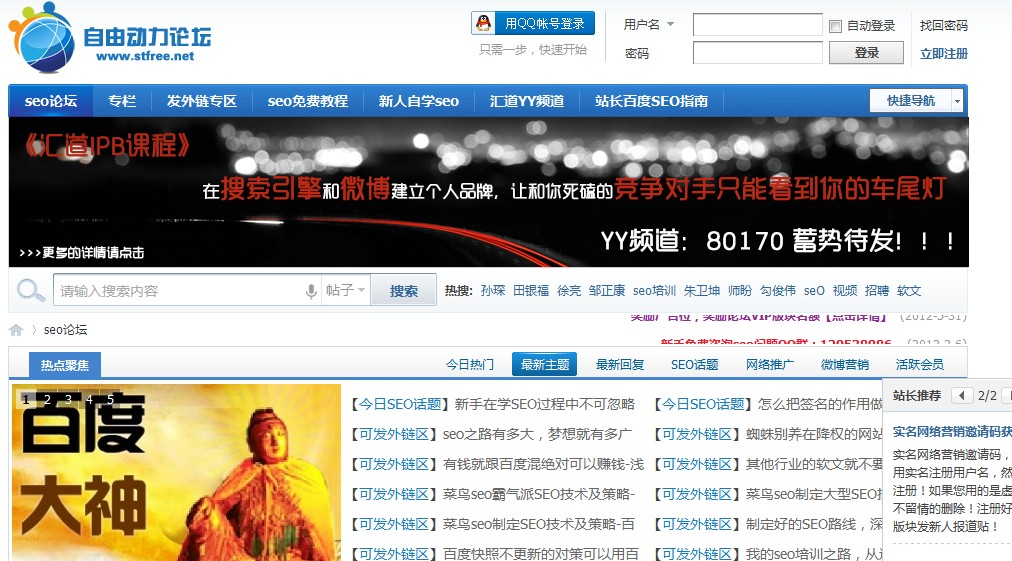Click the 密码 input field
1012x561 pixels.
coord(757,53)
